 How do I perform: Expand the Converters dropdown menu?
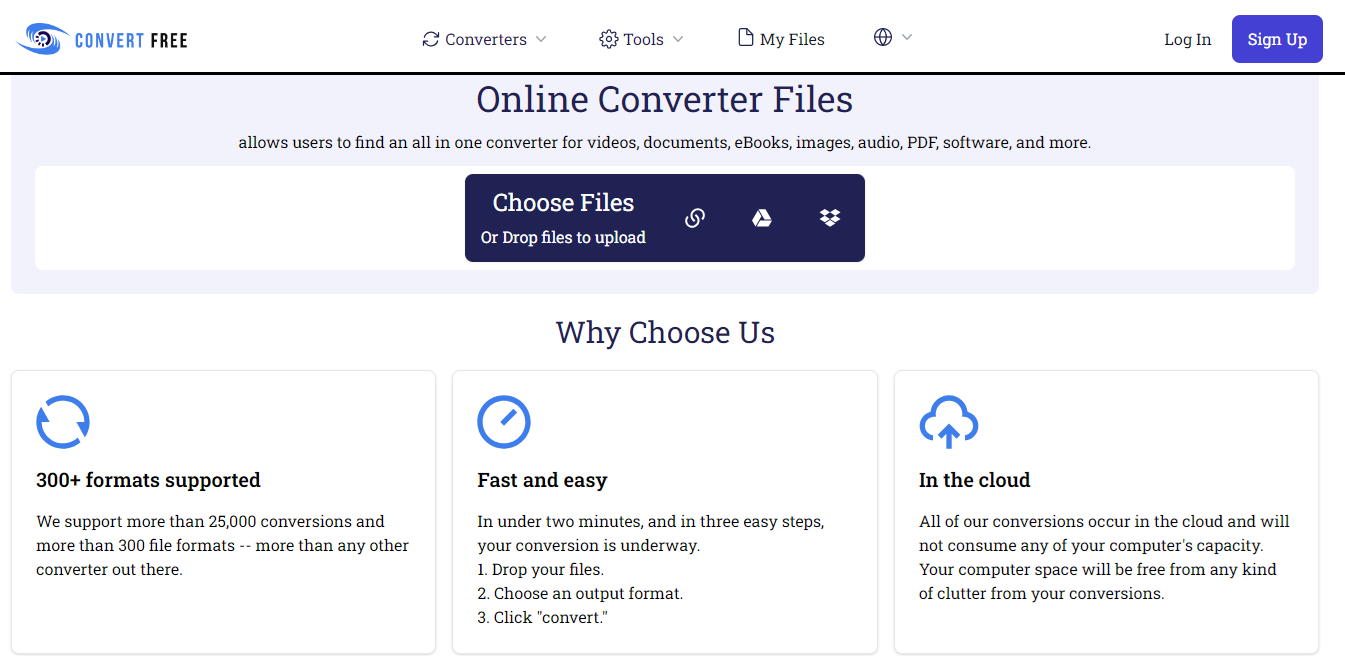click(485, 39)
